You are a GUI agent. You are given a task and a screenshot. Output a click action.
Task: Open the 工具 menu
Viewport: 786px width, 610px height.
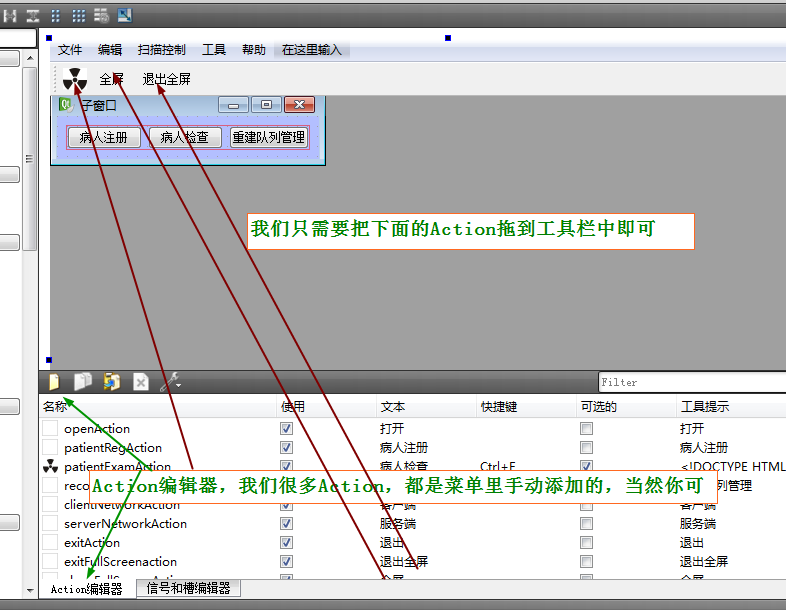pos(214,50)
